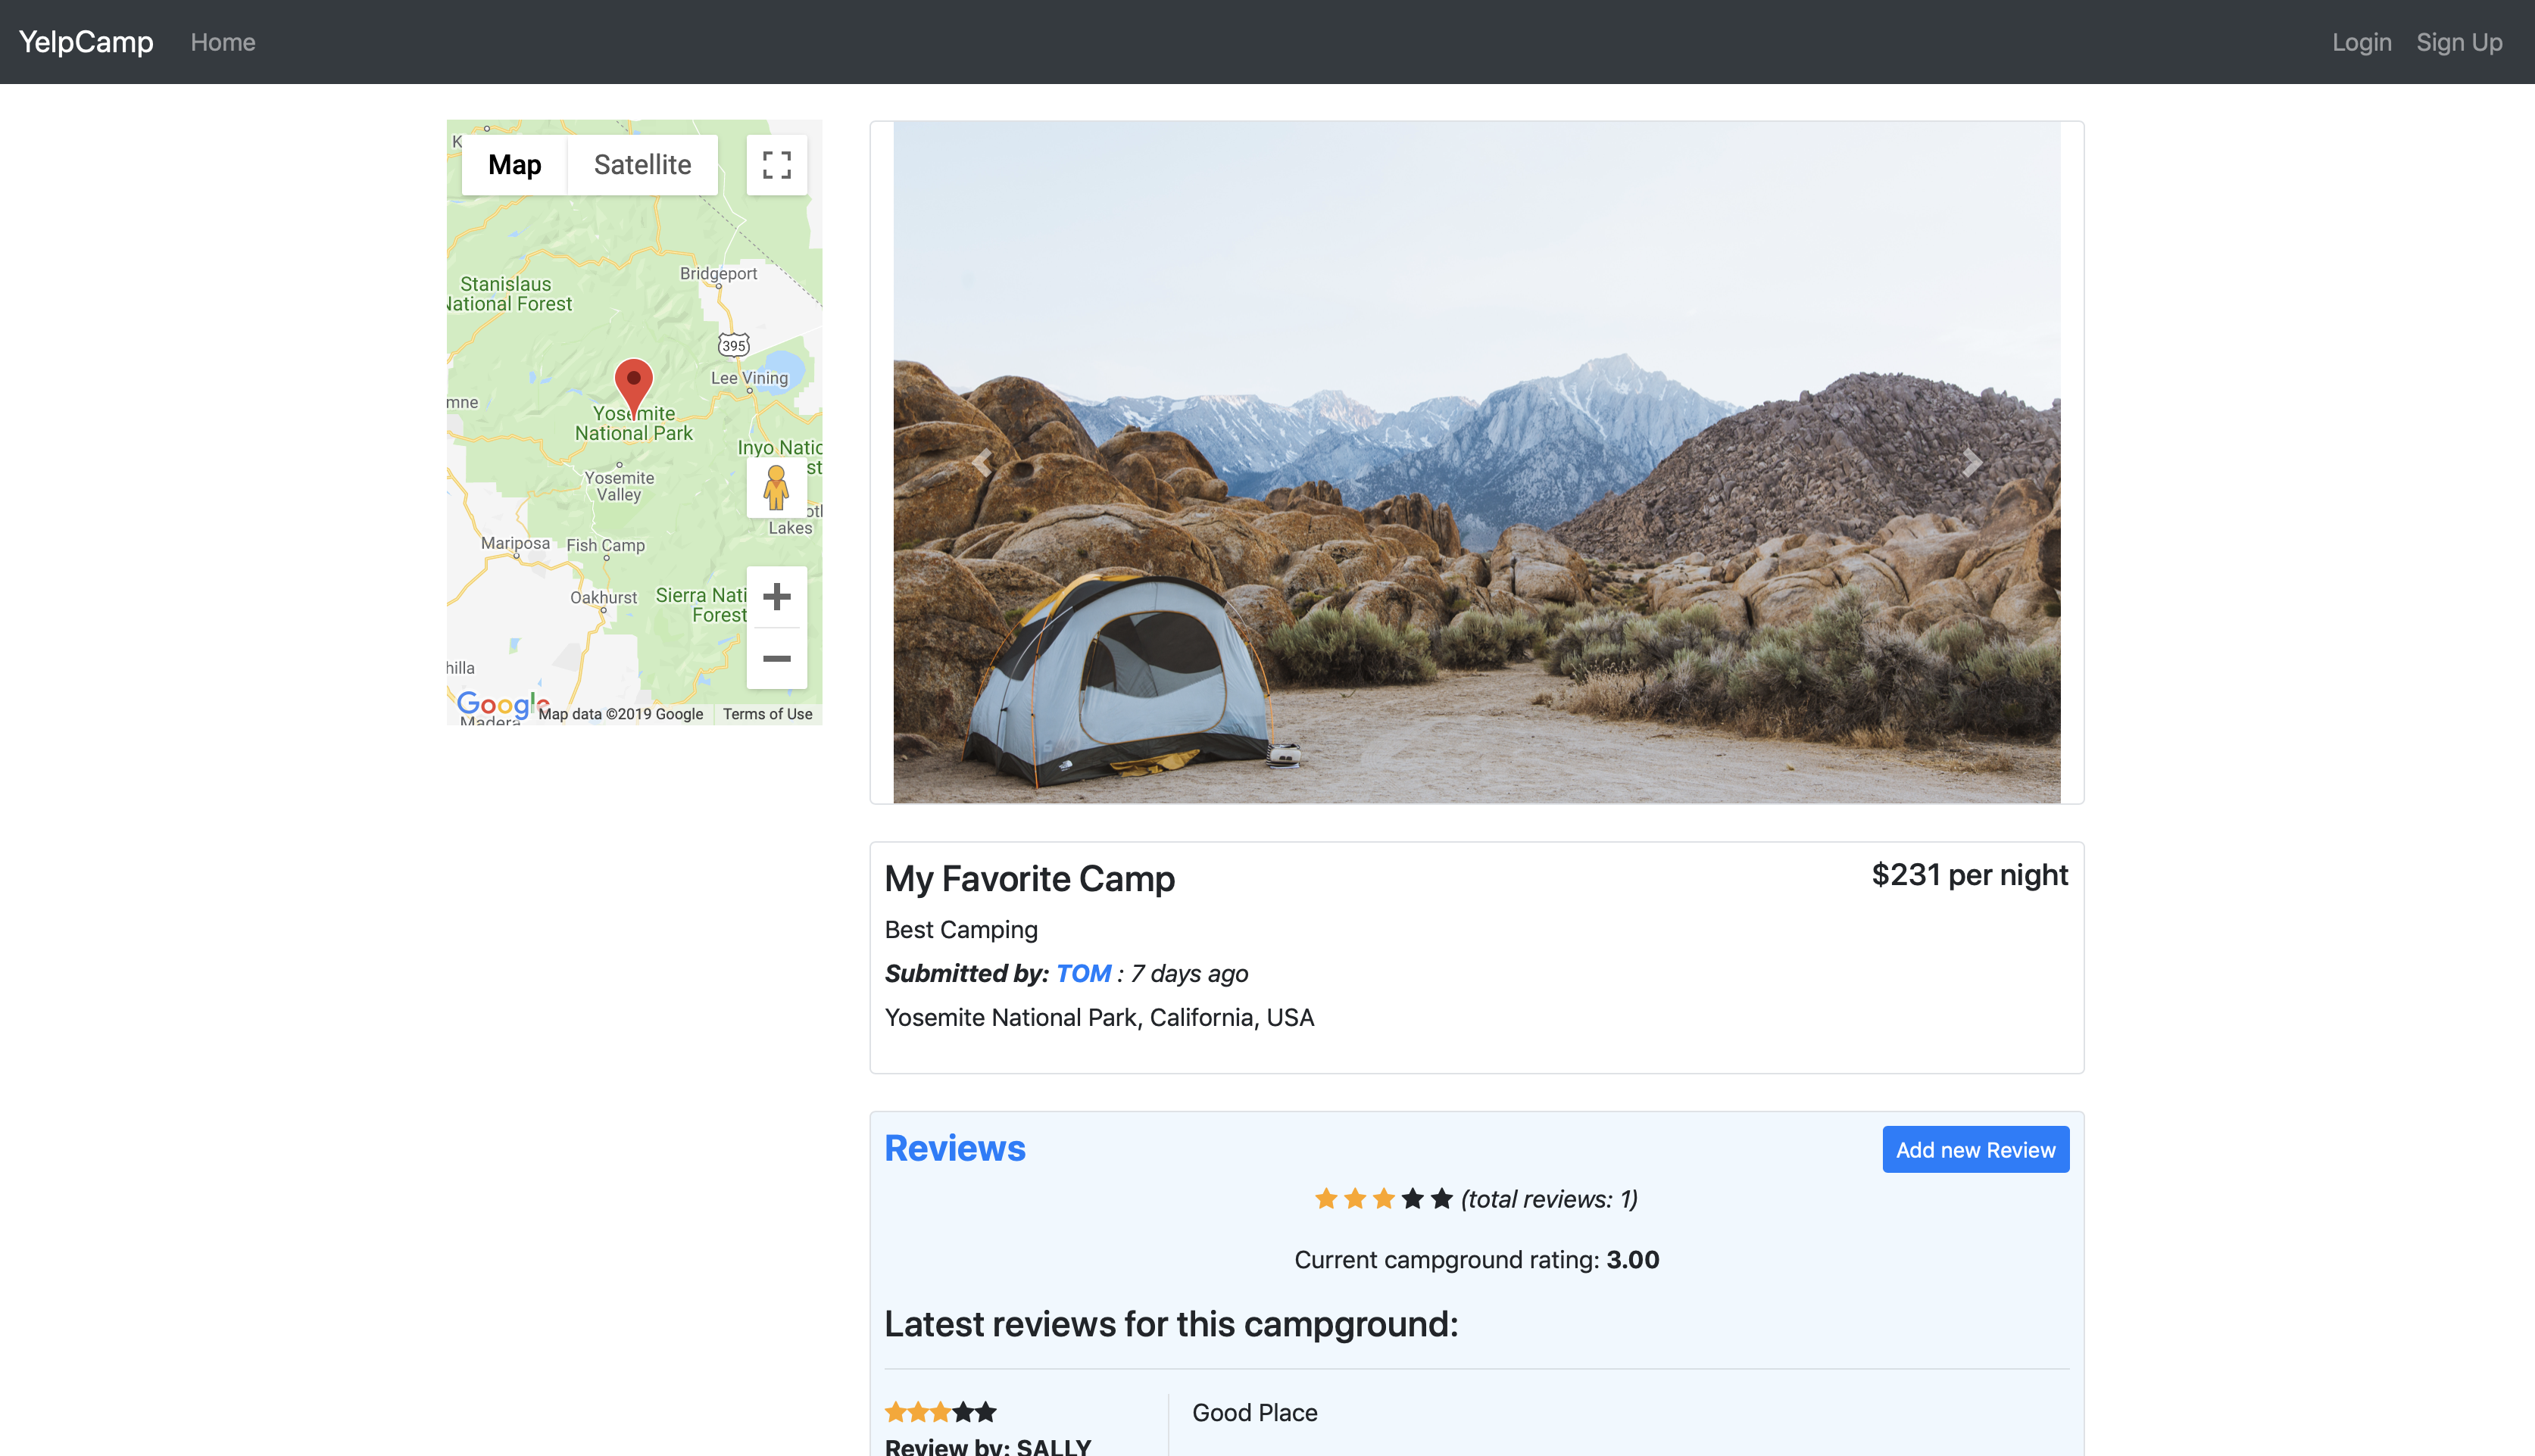
Task: Click the Best Camping description
Action: click(x=961, y=929)
